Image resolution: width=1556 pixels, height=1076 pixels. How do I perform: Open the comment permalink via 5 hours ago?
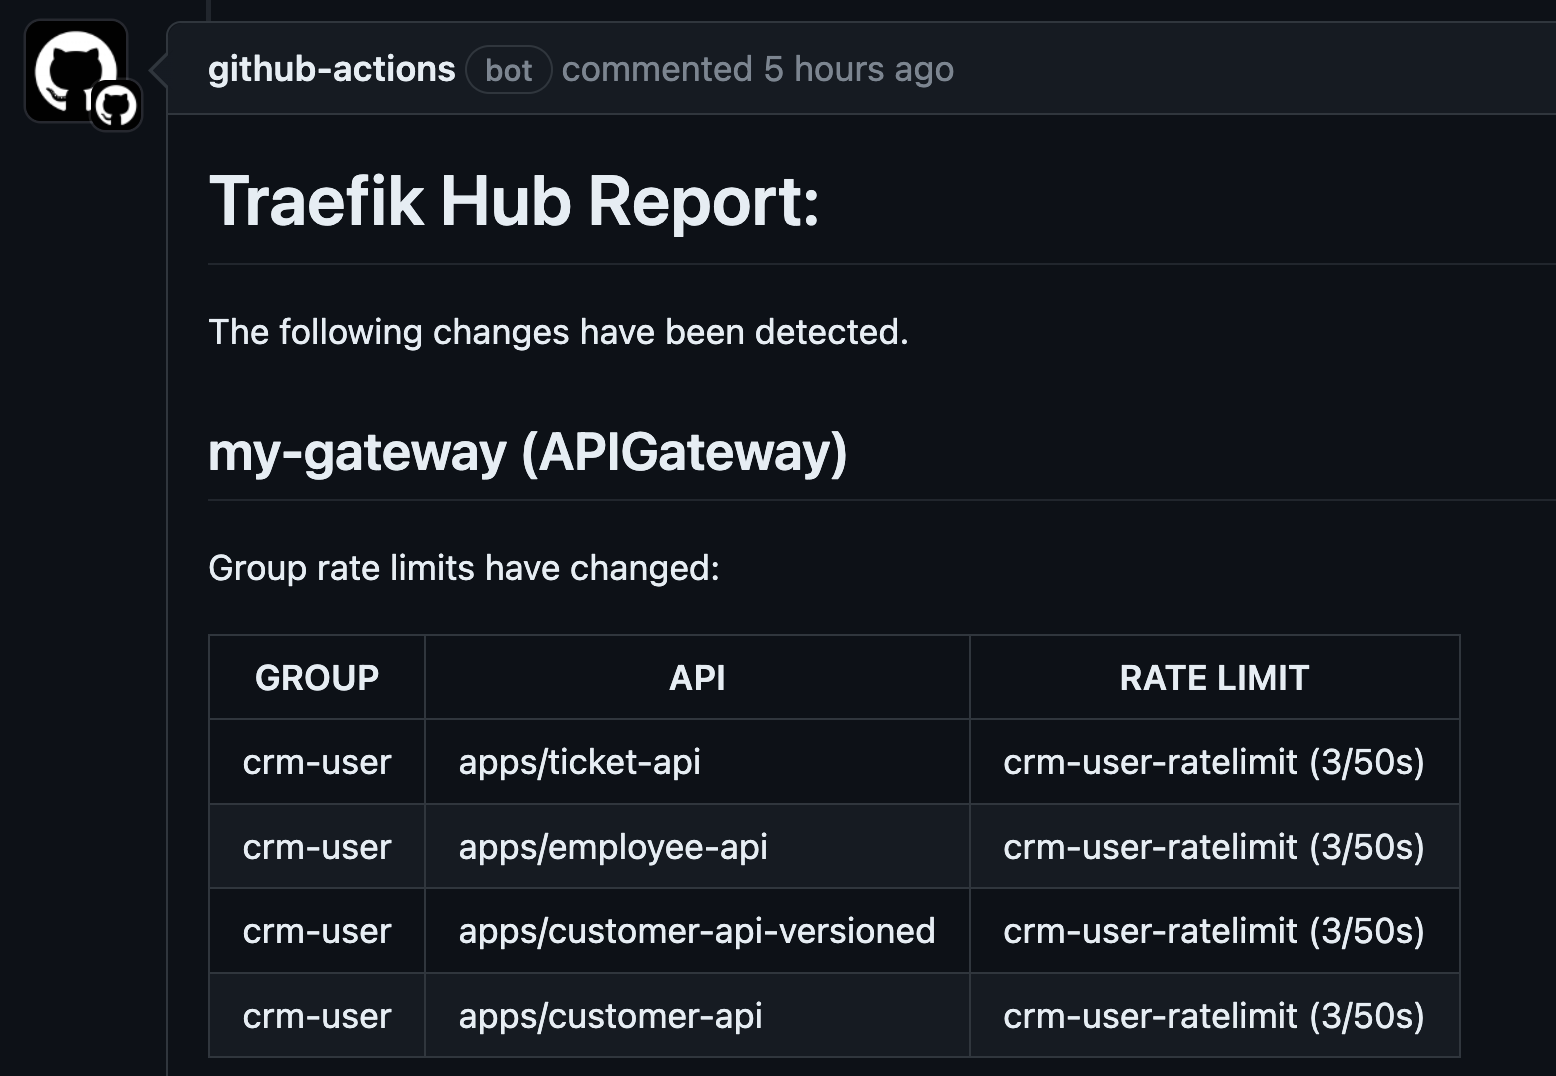[858, 69]
